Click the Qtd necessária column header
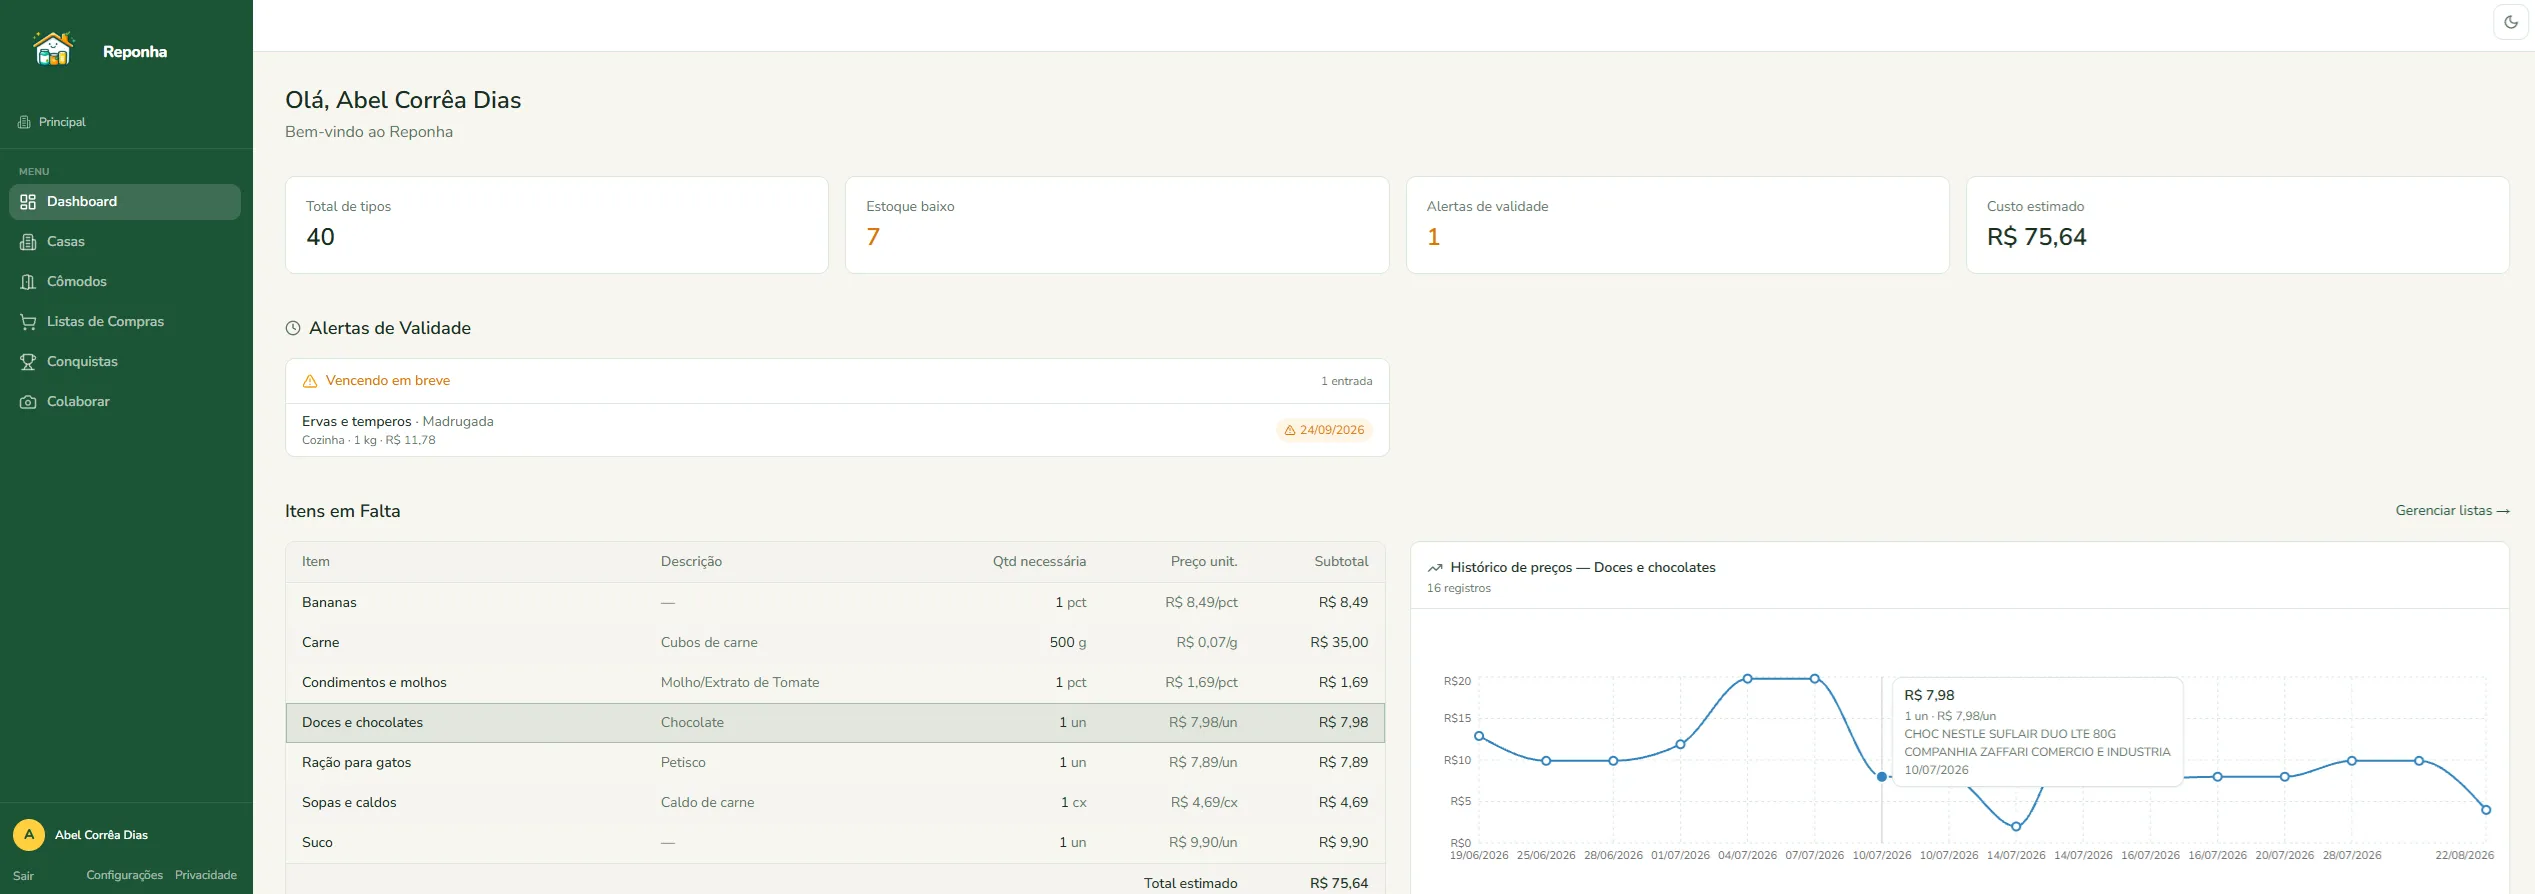 coord(1039,562)
